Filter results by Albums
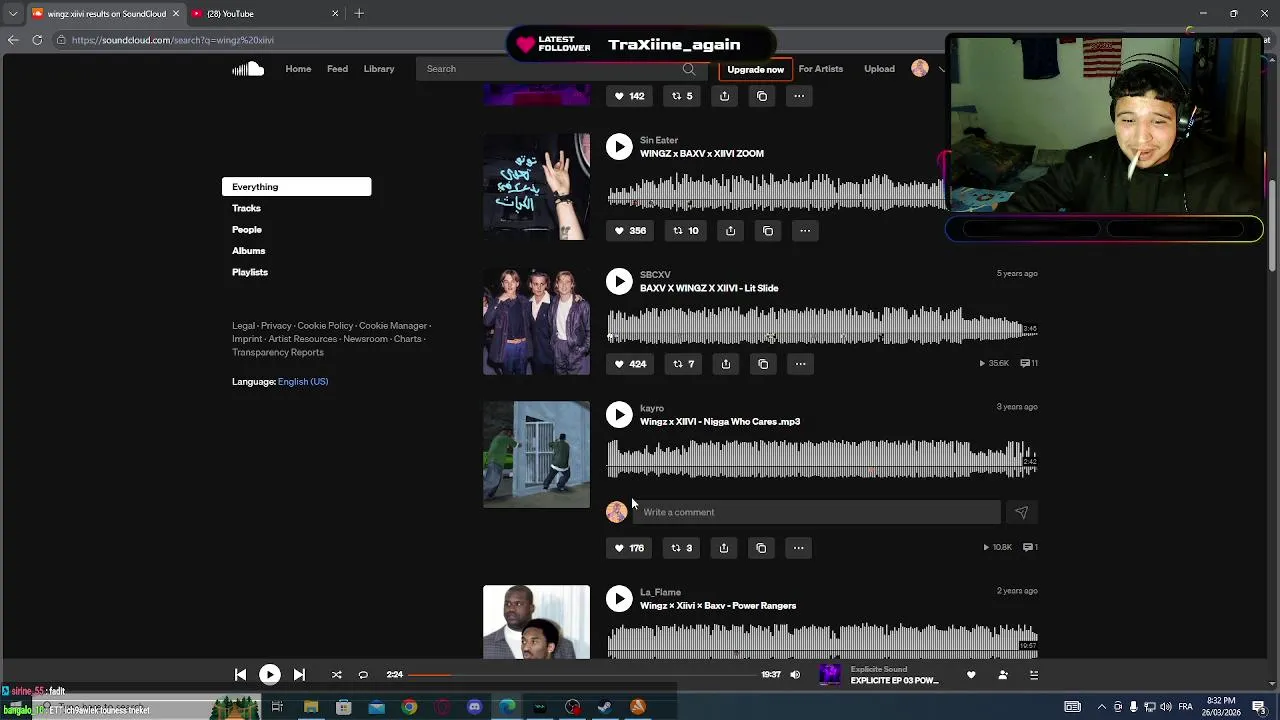1280x720 pixels. pyautogui.click(x=249, y=251)
